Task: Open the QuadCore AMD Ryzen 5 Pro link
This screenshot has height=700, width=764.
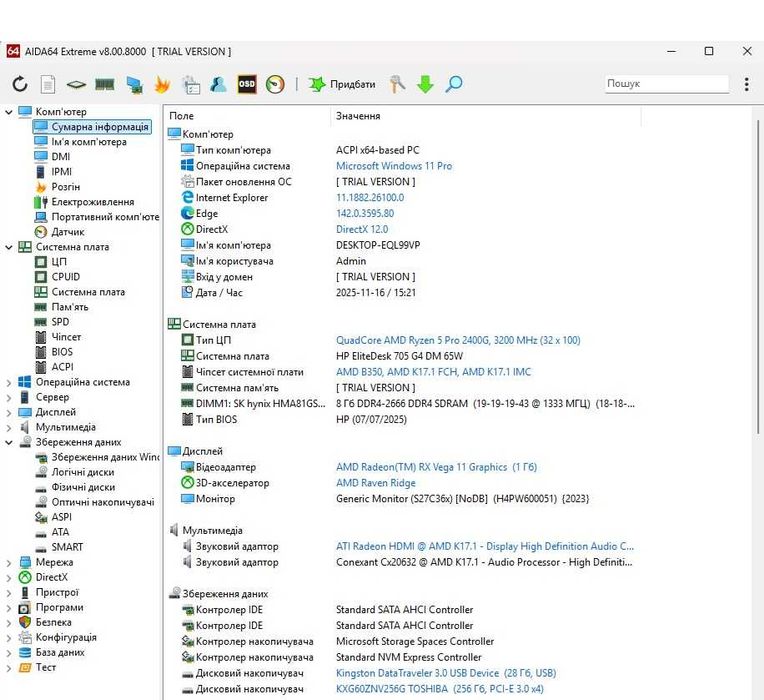Action: (x=458, y=341)
